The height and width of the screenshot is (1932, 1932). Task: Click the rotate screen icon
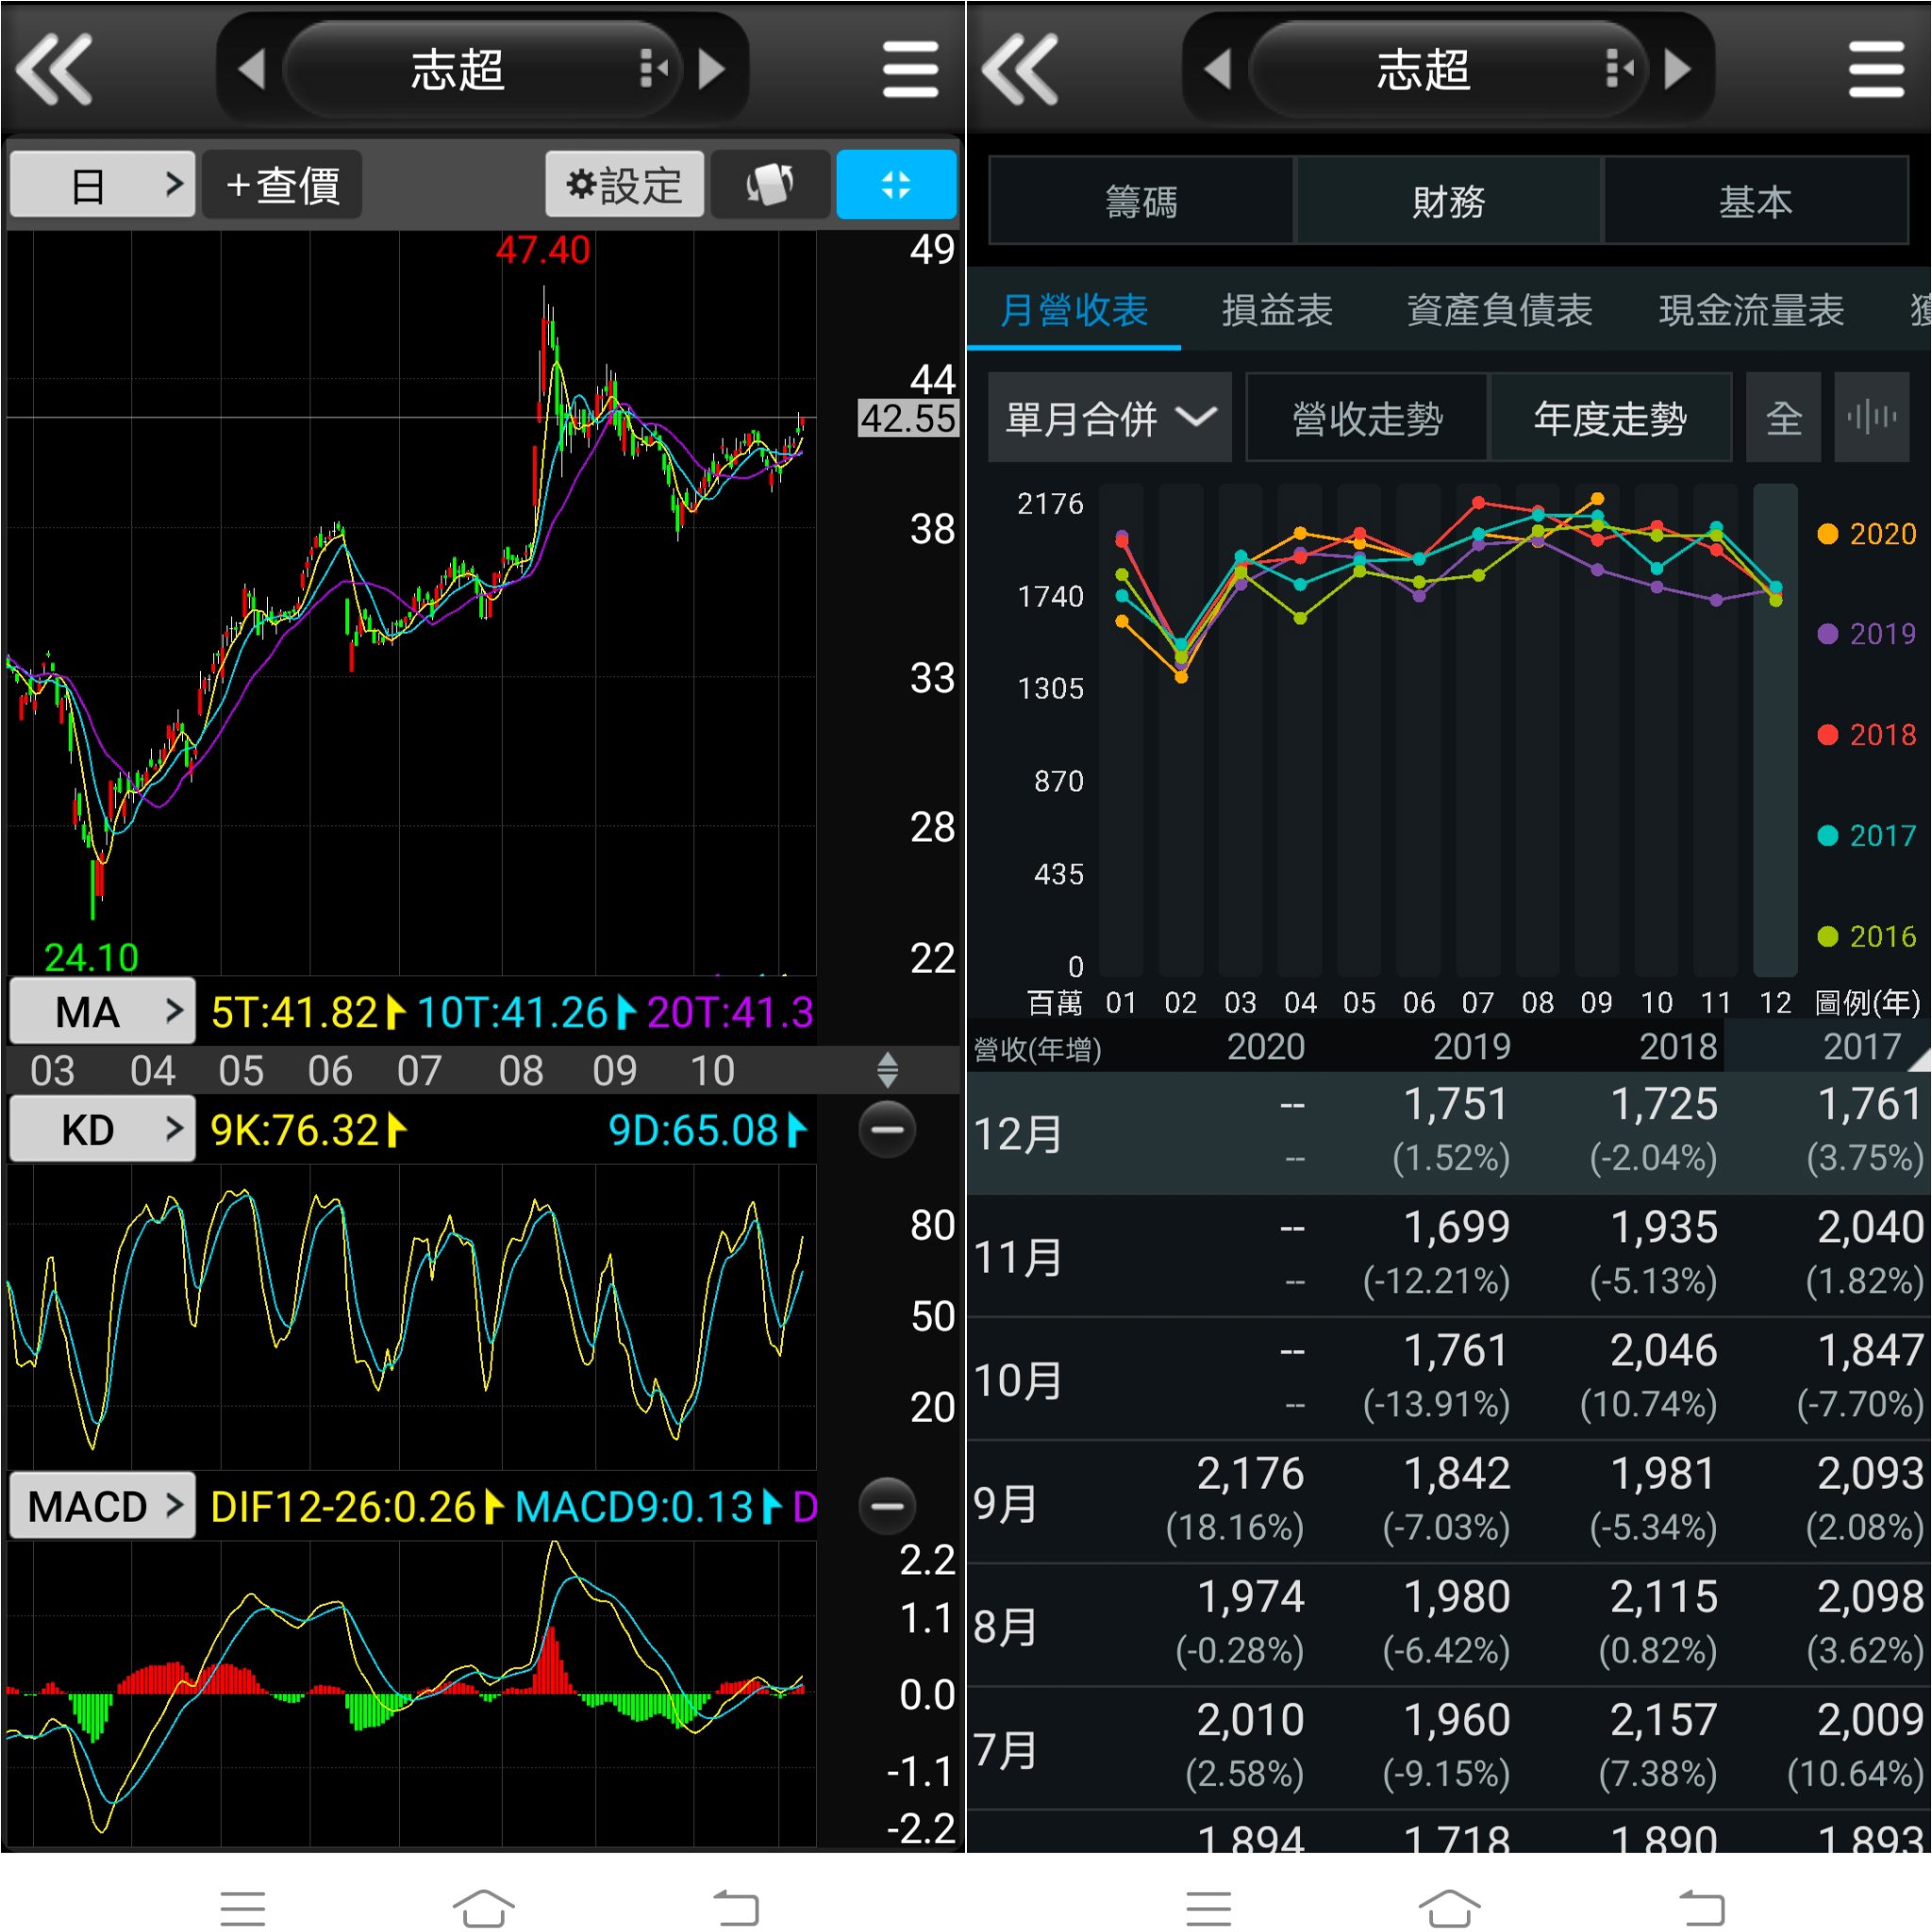pos(768,184)
